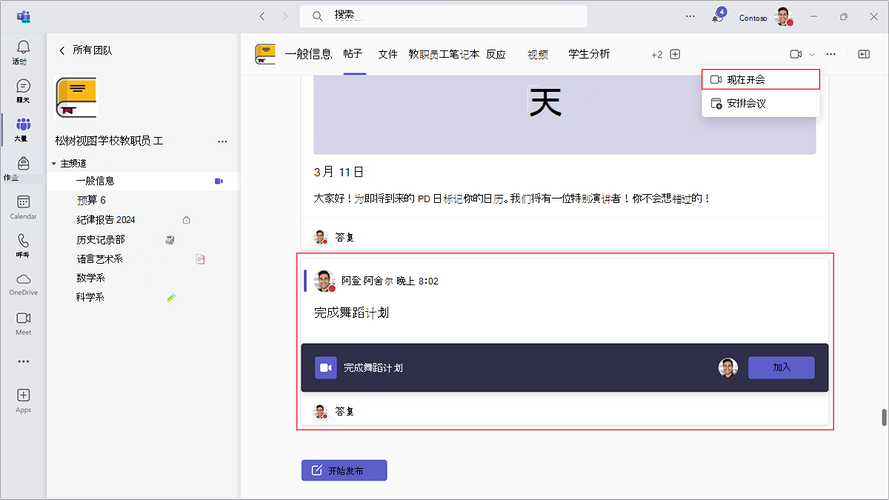The width and height of the screenshot is (889, 500).
Task: Select 安排会议 from the meeting menu
Action: click(x=761, y=103)
